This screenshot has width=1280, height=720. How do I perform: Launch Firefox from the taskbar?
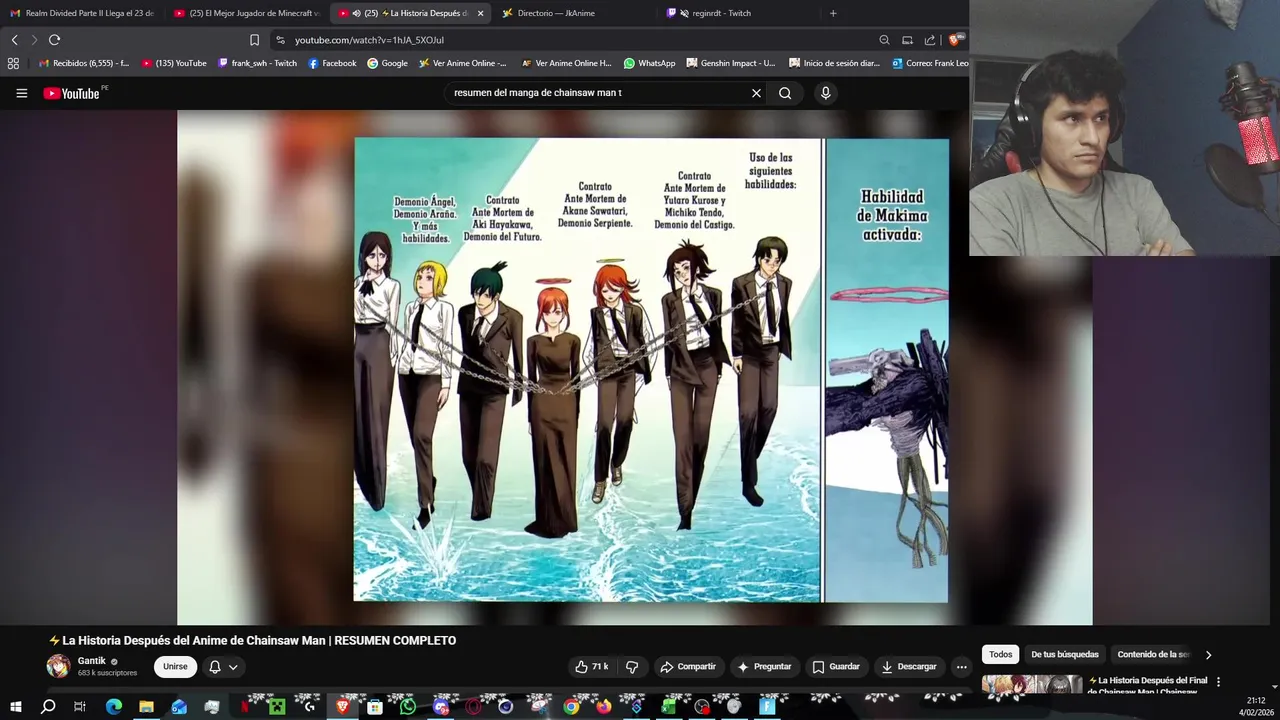(603, 707)
